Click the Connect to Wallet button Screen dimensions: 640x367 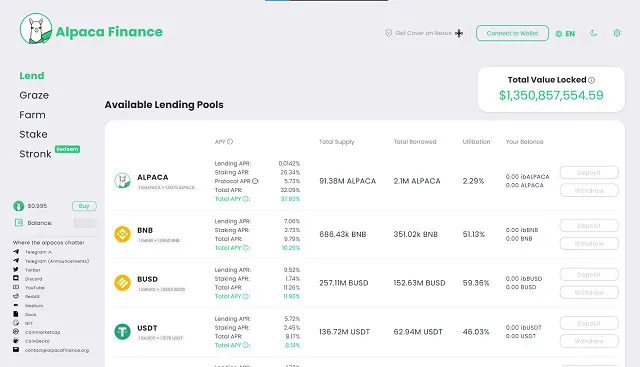coord(512,33)
